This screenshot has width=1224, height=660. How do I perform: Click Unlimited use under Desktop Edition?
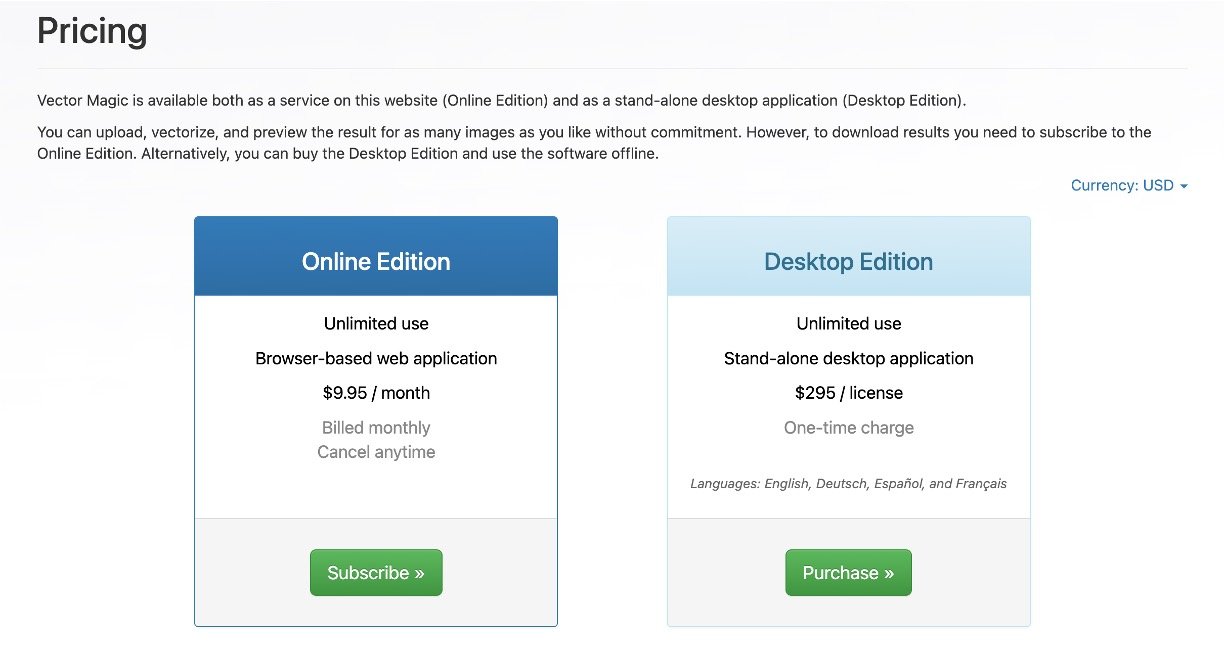pos(848,324)
